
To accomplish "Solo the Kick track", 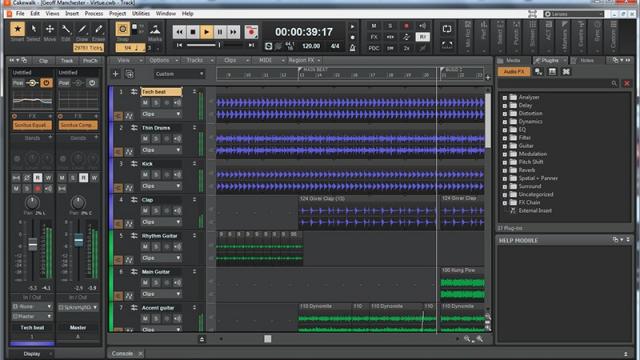I will [x=156, y=175].
